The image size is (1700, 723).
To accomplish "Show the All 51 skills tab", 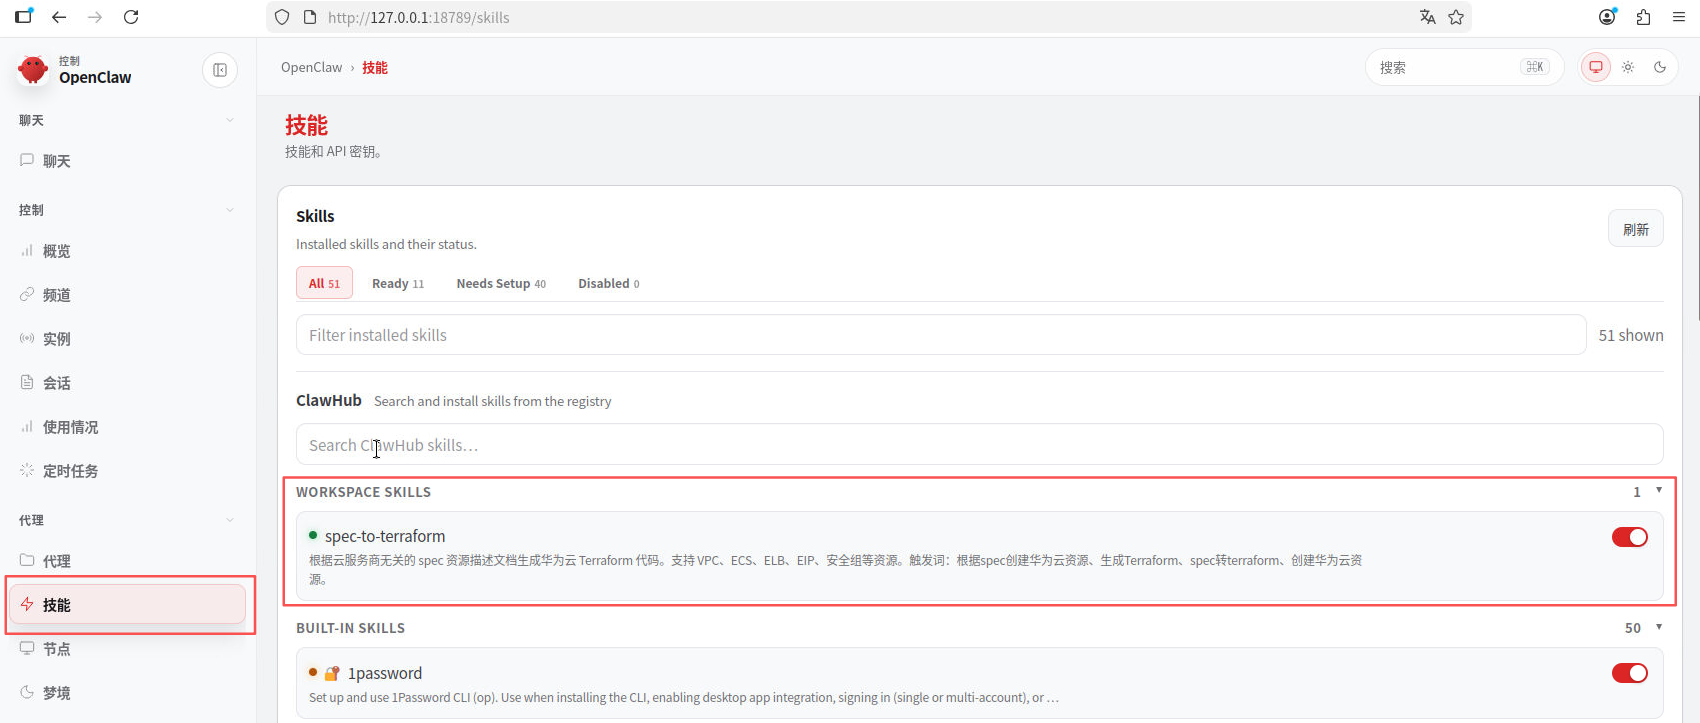I will [x=324, y=283].
